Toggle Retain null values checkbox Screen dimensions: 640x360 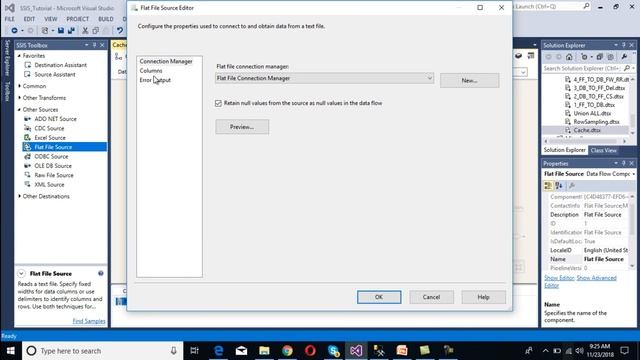coord(218,103)
